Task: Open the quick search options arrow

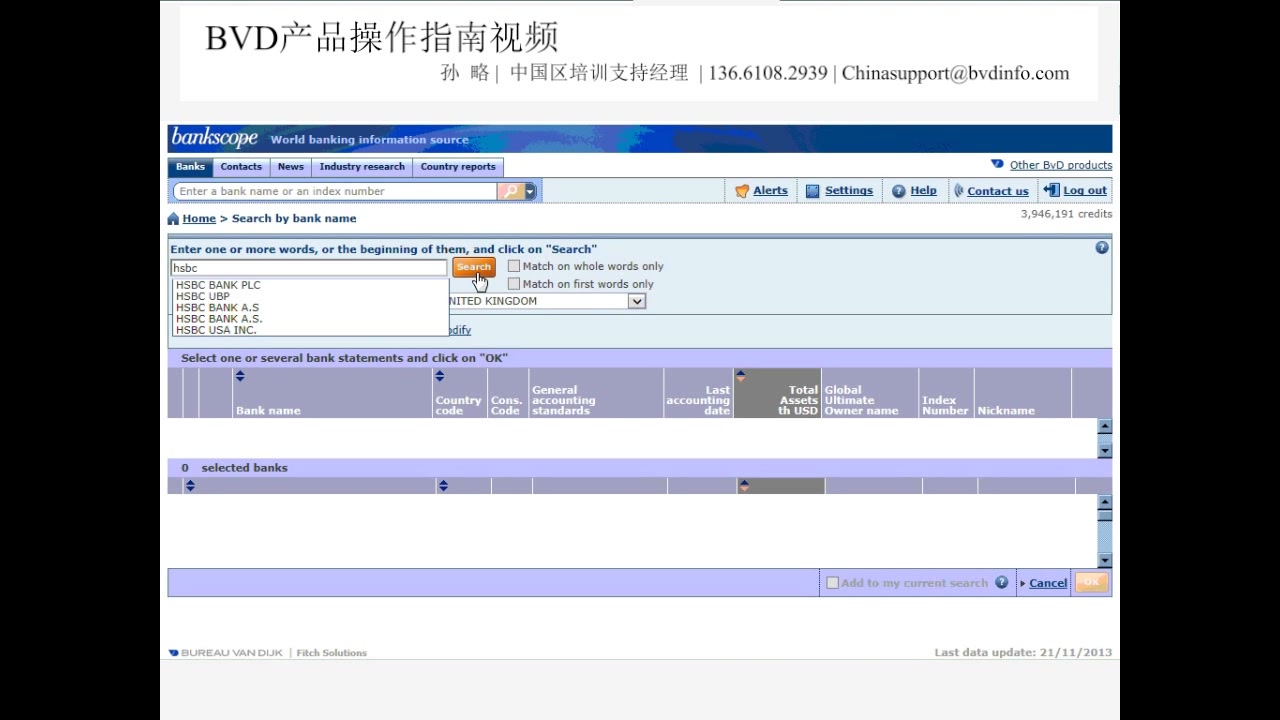Action: pos(531,191)
